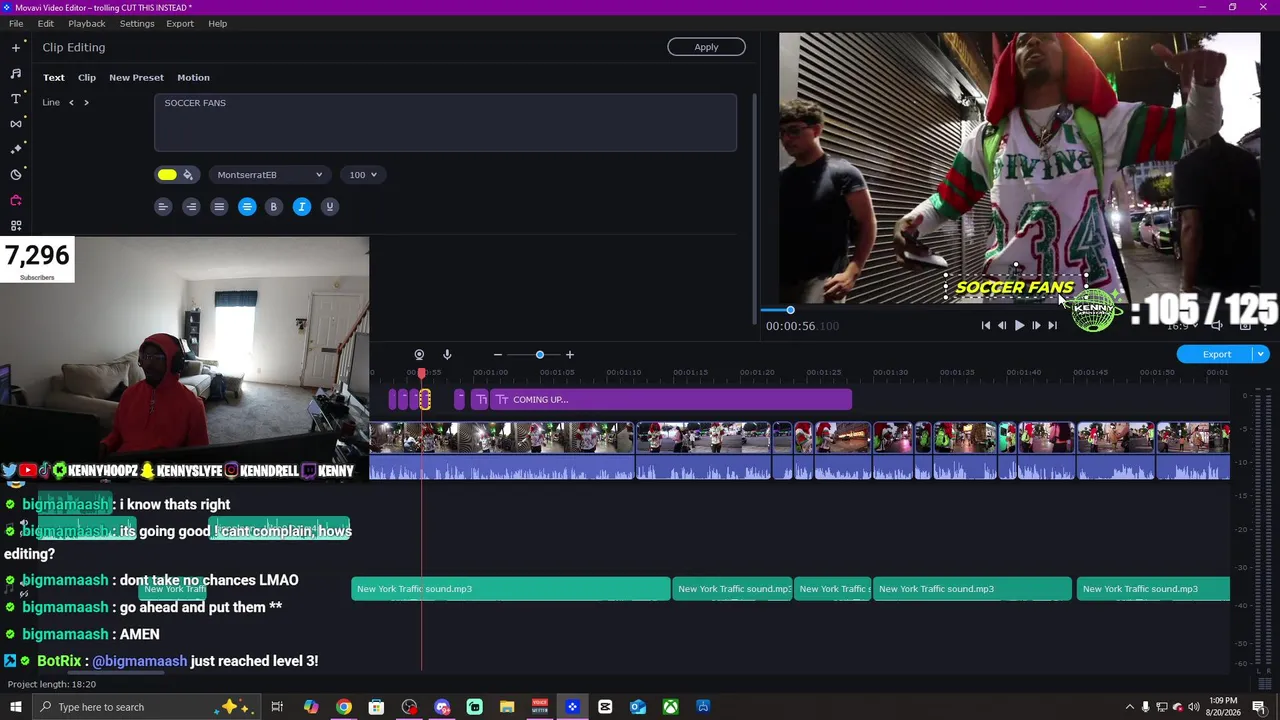Align the title text left
The width and height of the screenshot is (1280, 720).
pos(163,207)
